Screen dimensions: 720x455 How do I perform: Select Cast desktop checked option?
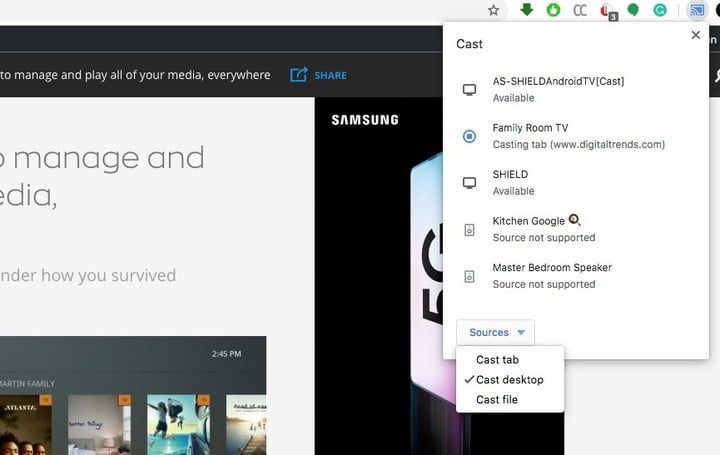tap(509, 380)
